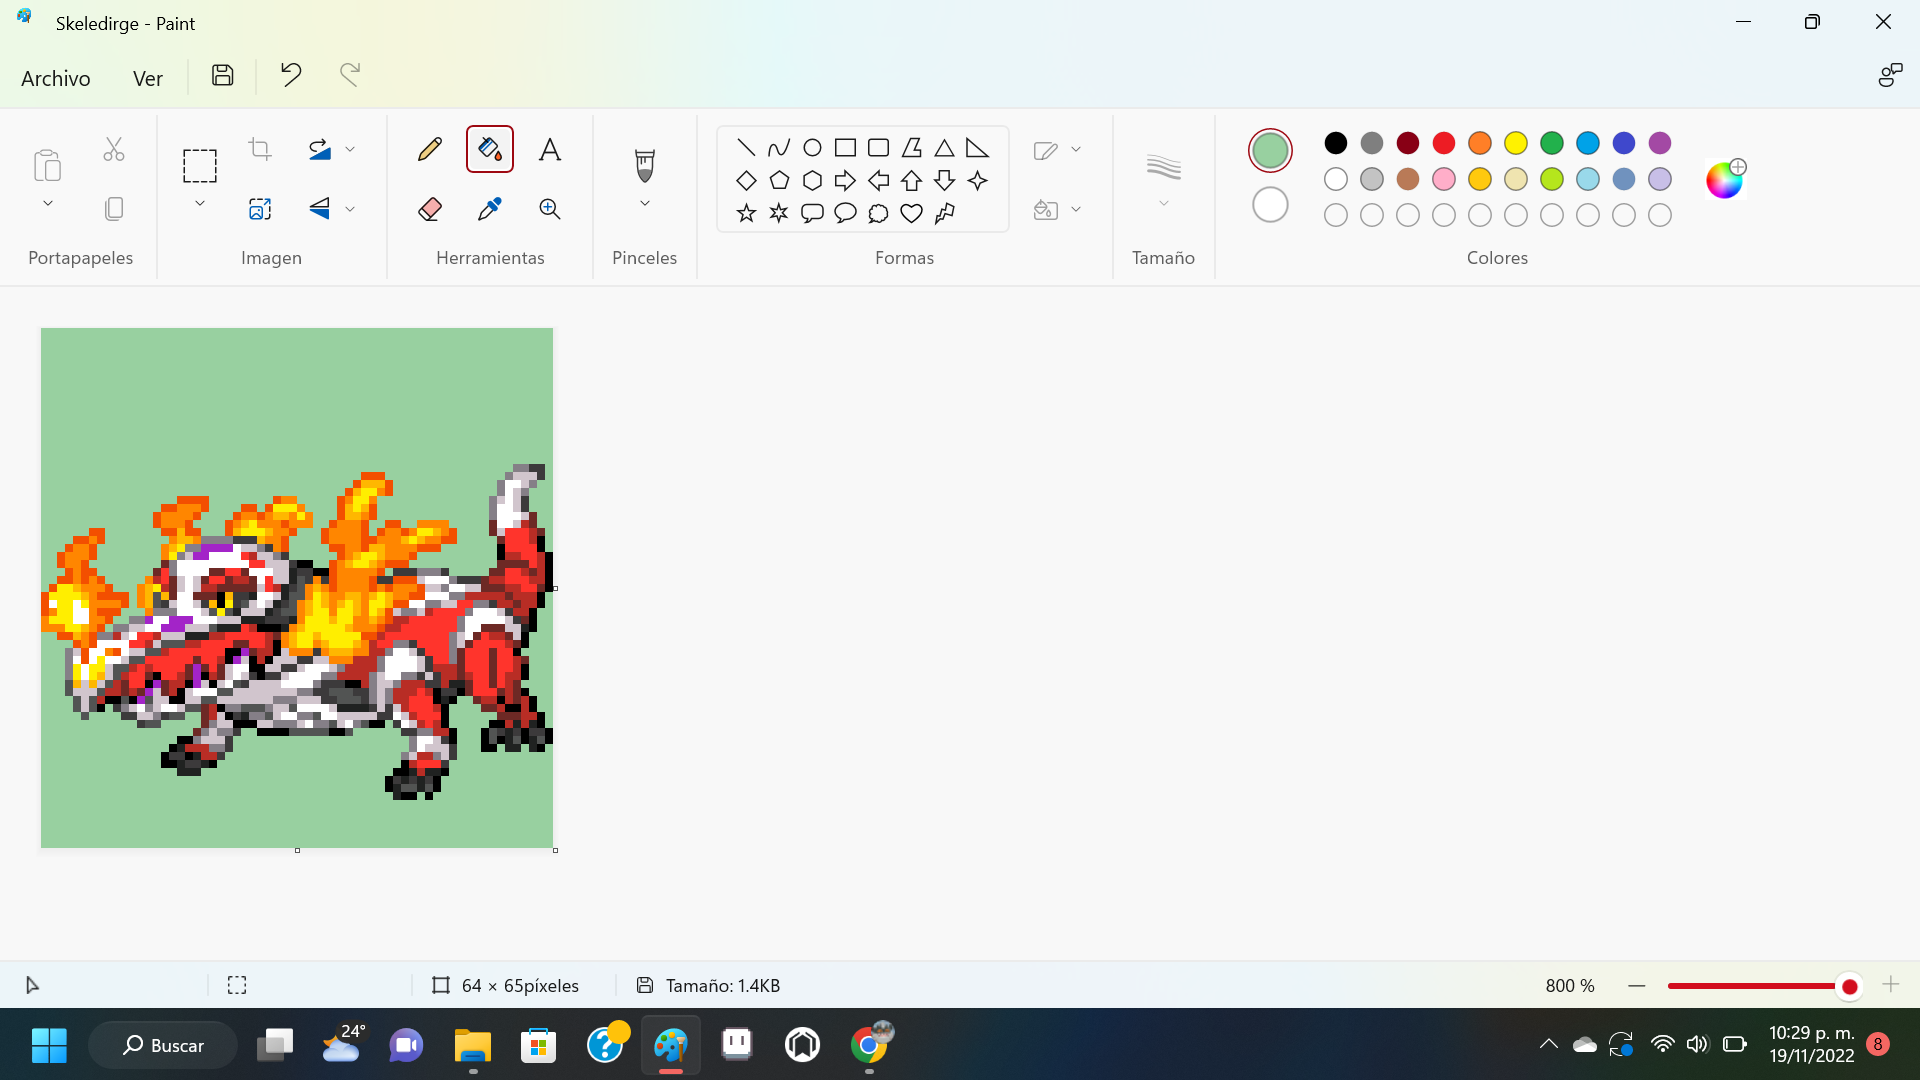Click the Cortar (cut) scissors icon
This screenshot has height=1080, width=1920.
113,148
